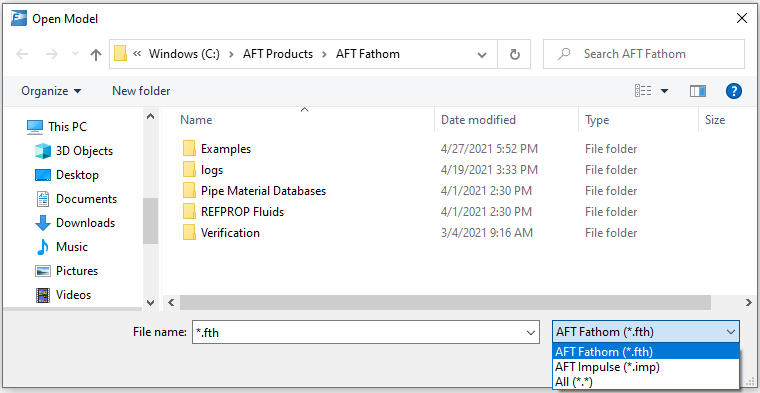Refresh the AFT Fathom folder
The height and width of the screenshot is (393, 760).
515,54
